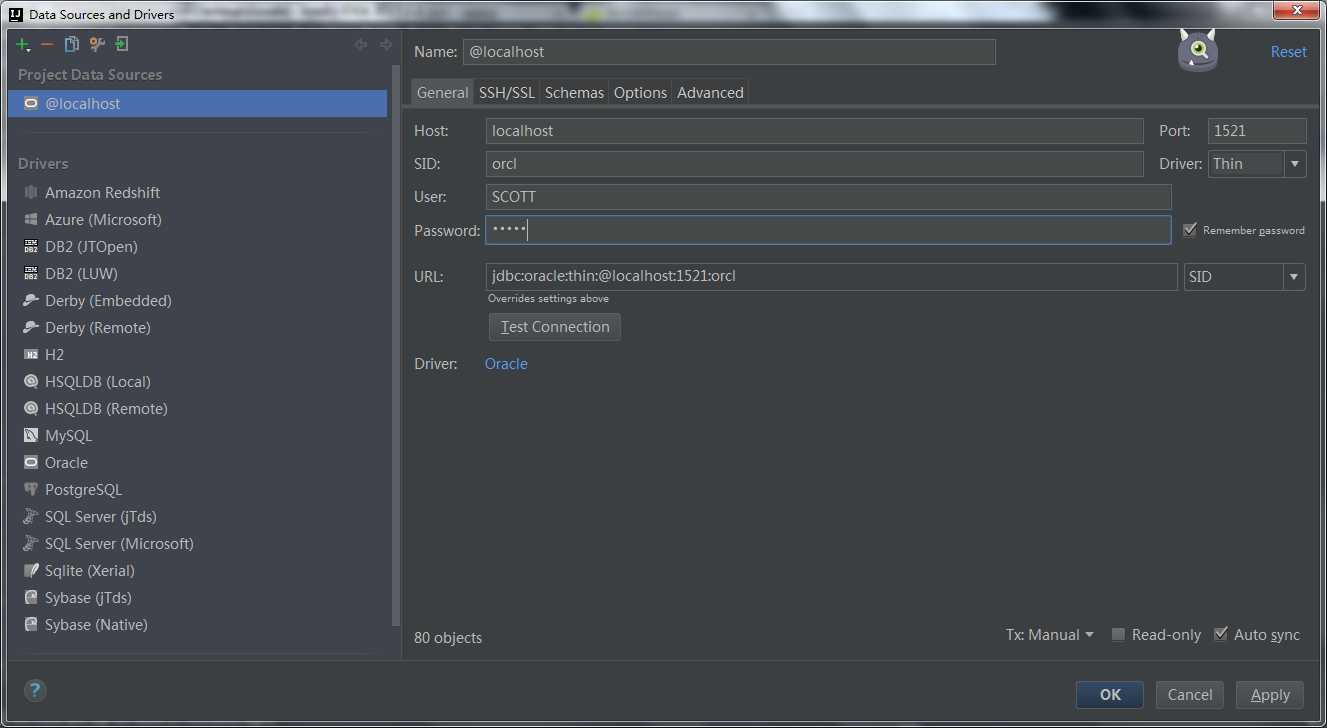Open the Schemas tab

click(574, 92)
